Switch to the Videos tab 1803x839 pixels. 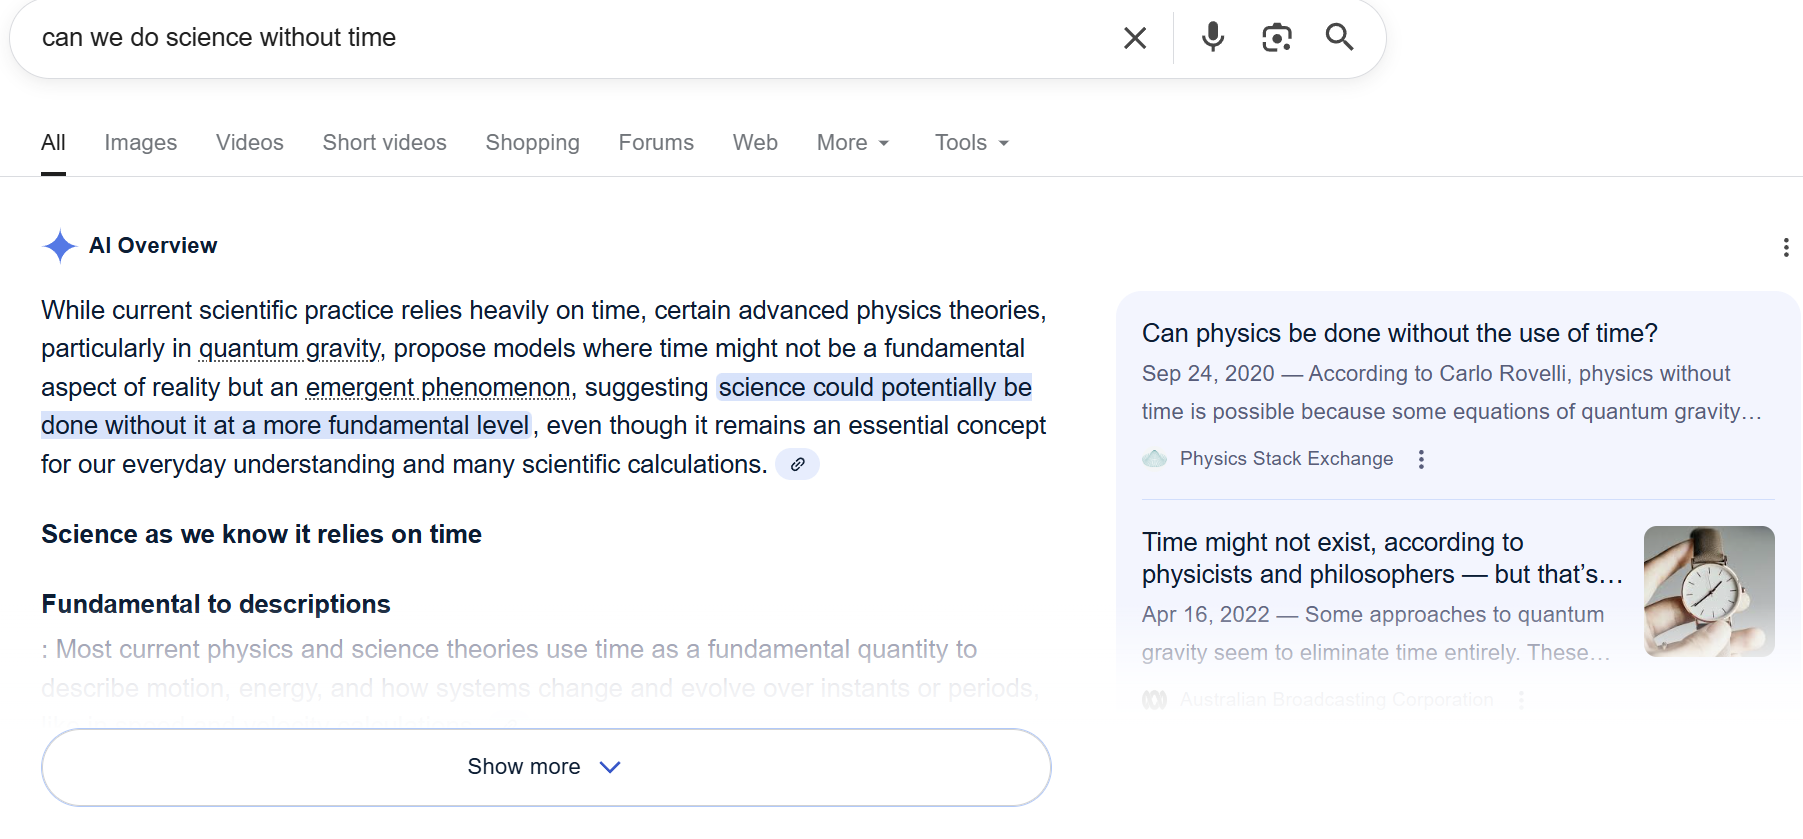point(250,143)
